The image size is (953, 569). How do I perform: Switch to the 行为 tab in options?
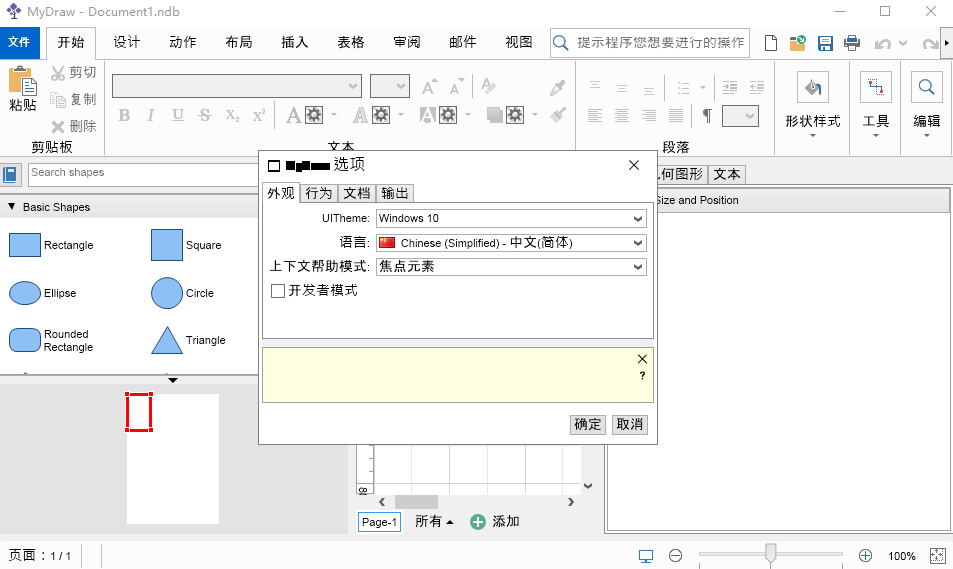318,193
